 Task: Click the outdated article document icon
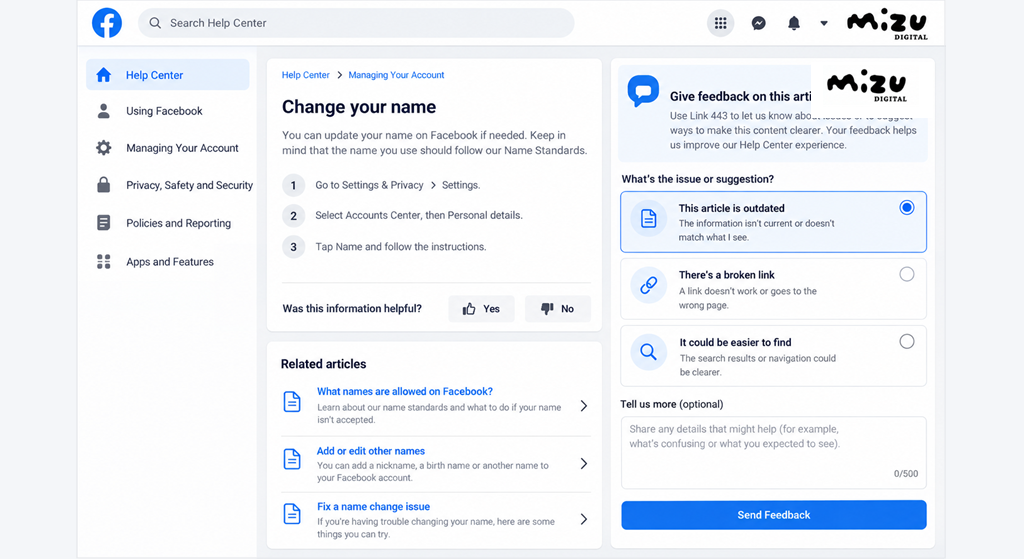pyautogui.click(x=648, y=218)
